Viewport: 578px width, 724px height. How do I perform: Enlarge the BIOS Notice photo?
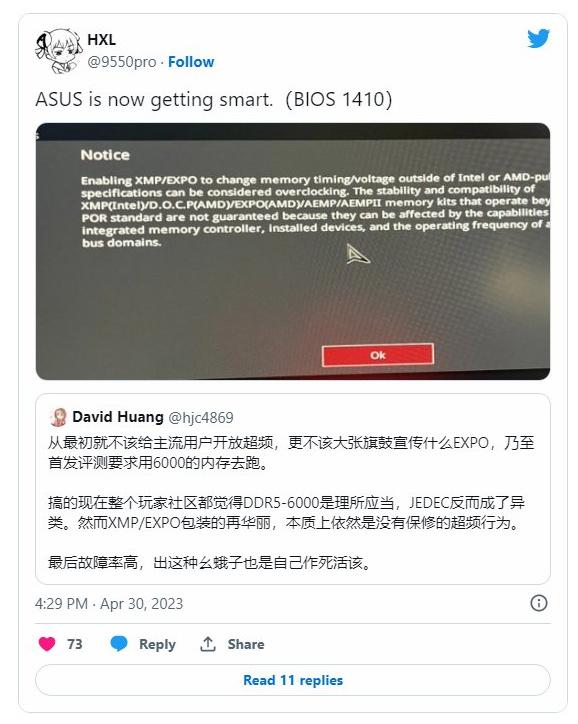(x=293, y=251)
